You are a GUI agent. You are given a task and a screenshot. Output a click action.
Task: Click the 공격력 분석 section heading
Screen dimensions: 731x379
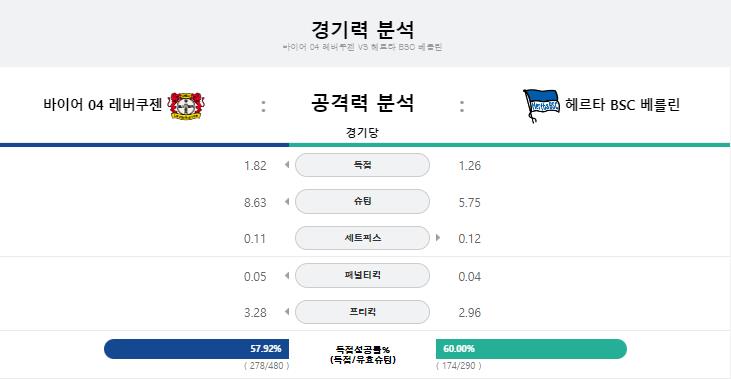362,103
